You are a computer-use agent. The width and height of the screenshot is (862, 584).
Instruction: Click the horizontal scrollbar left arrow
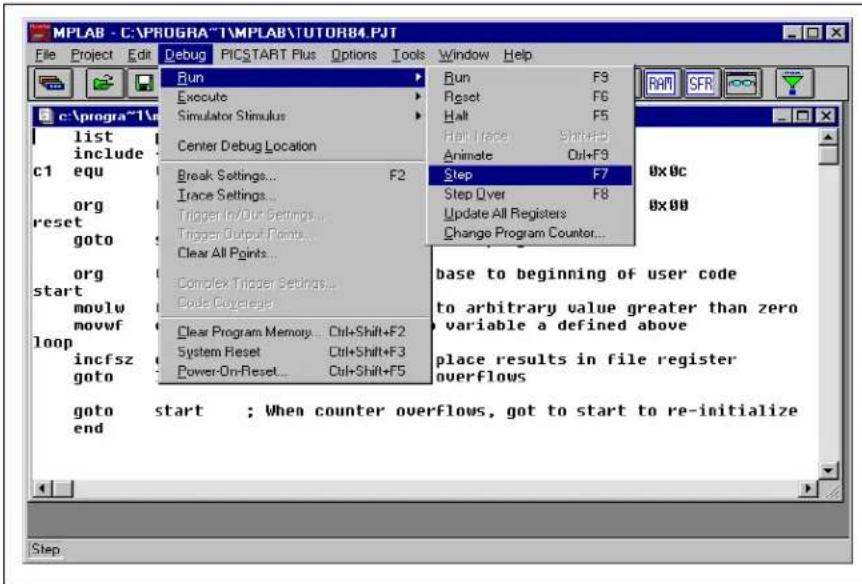43,488
